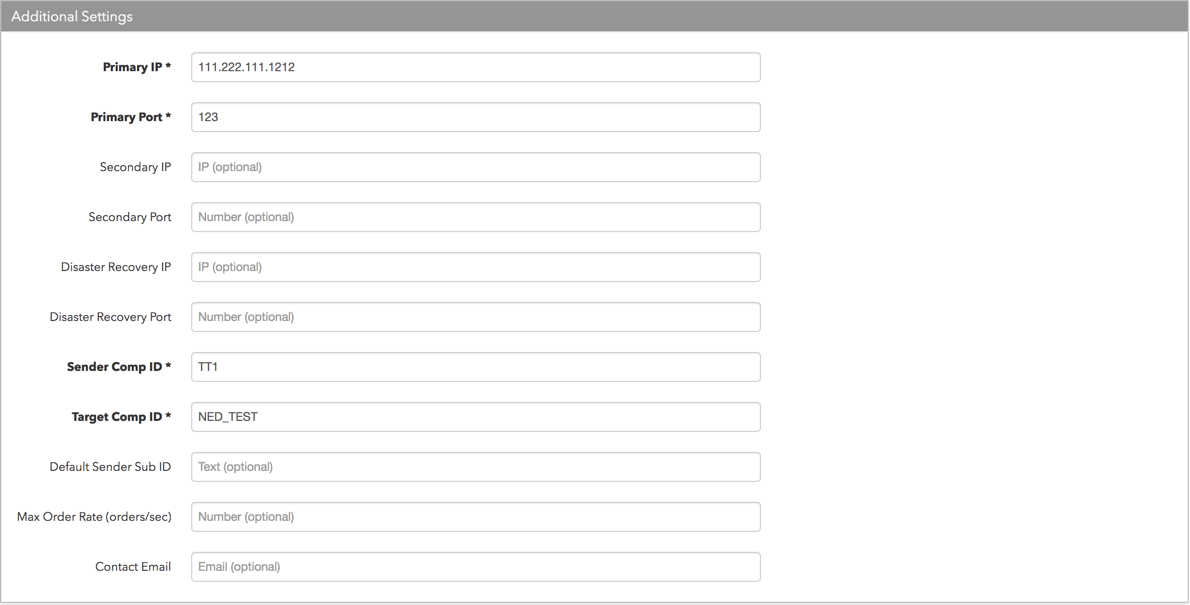Click the "Secondary IP" label text
Screen dimensions: 1190x605
point(133,167)
